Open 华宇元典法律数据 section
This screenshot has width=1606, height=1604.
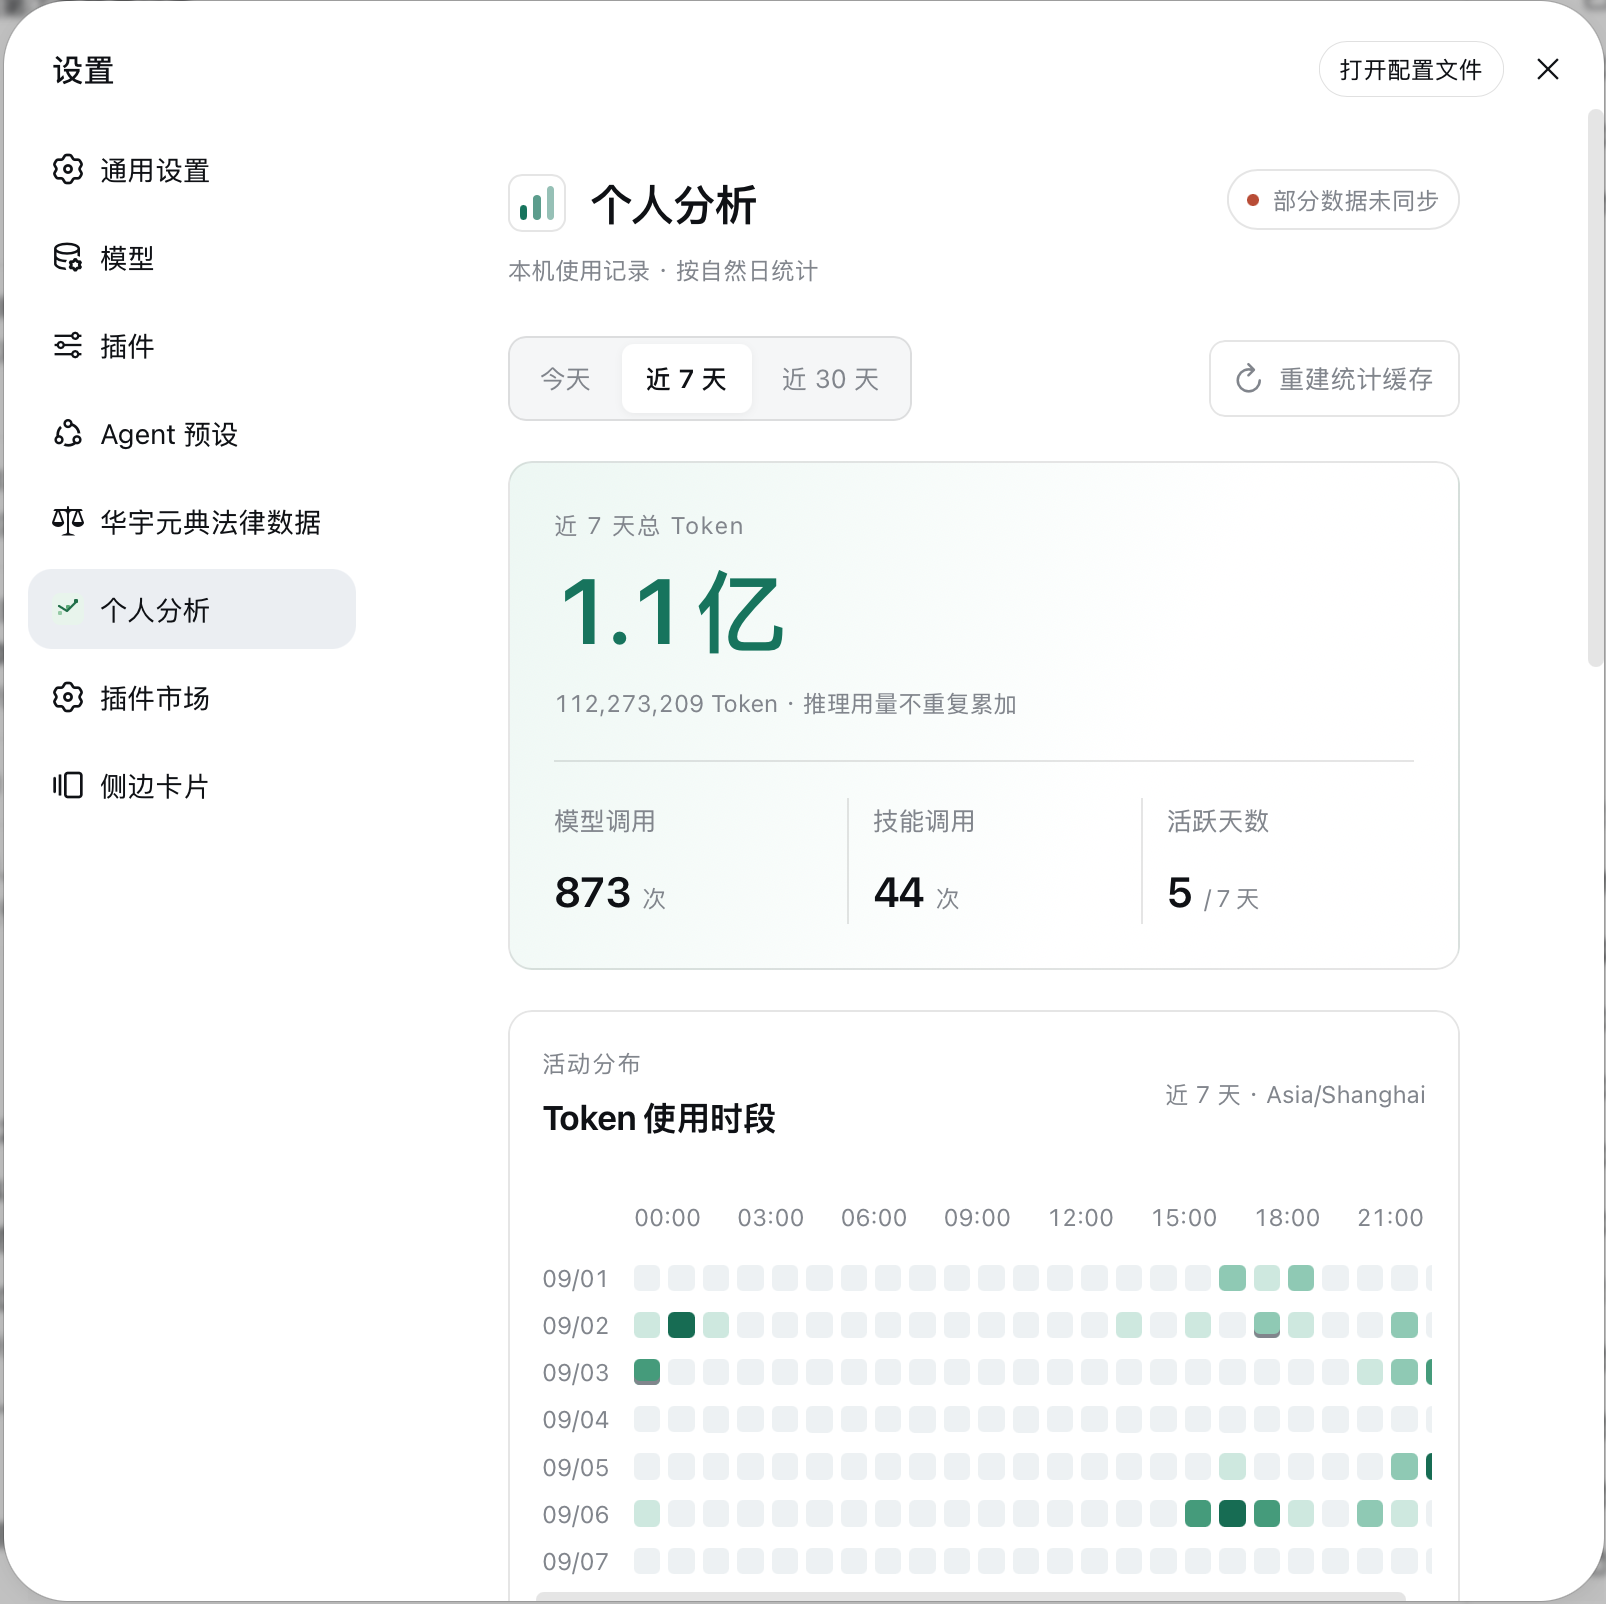point(192,522)
